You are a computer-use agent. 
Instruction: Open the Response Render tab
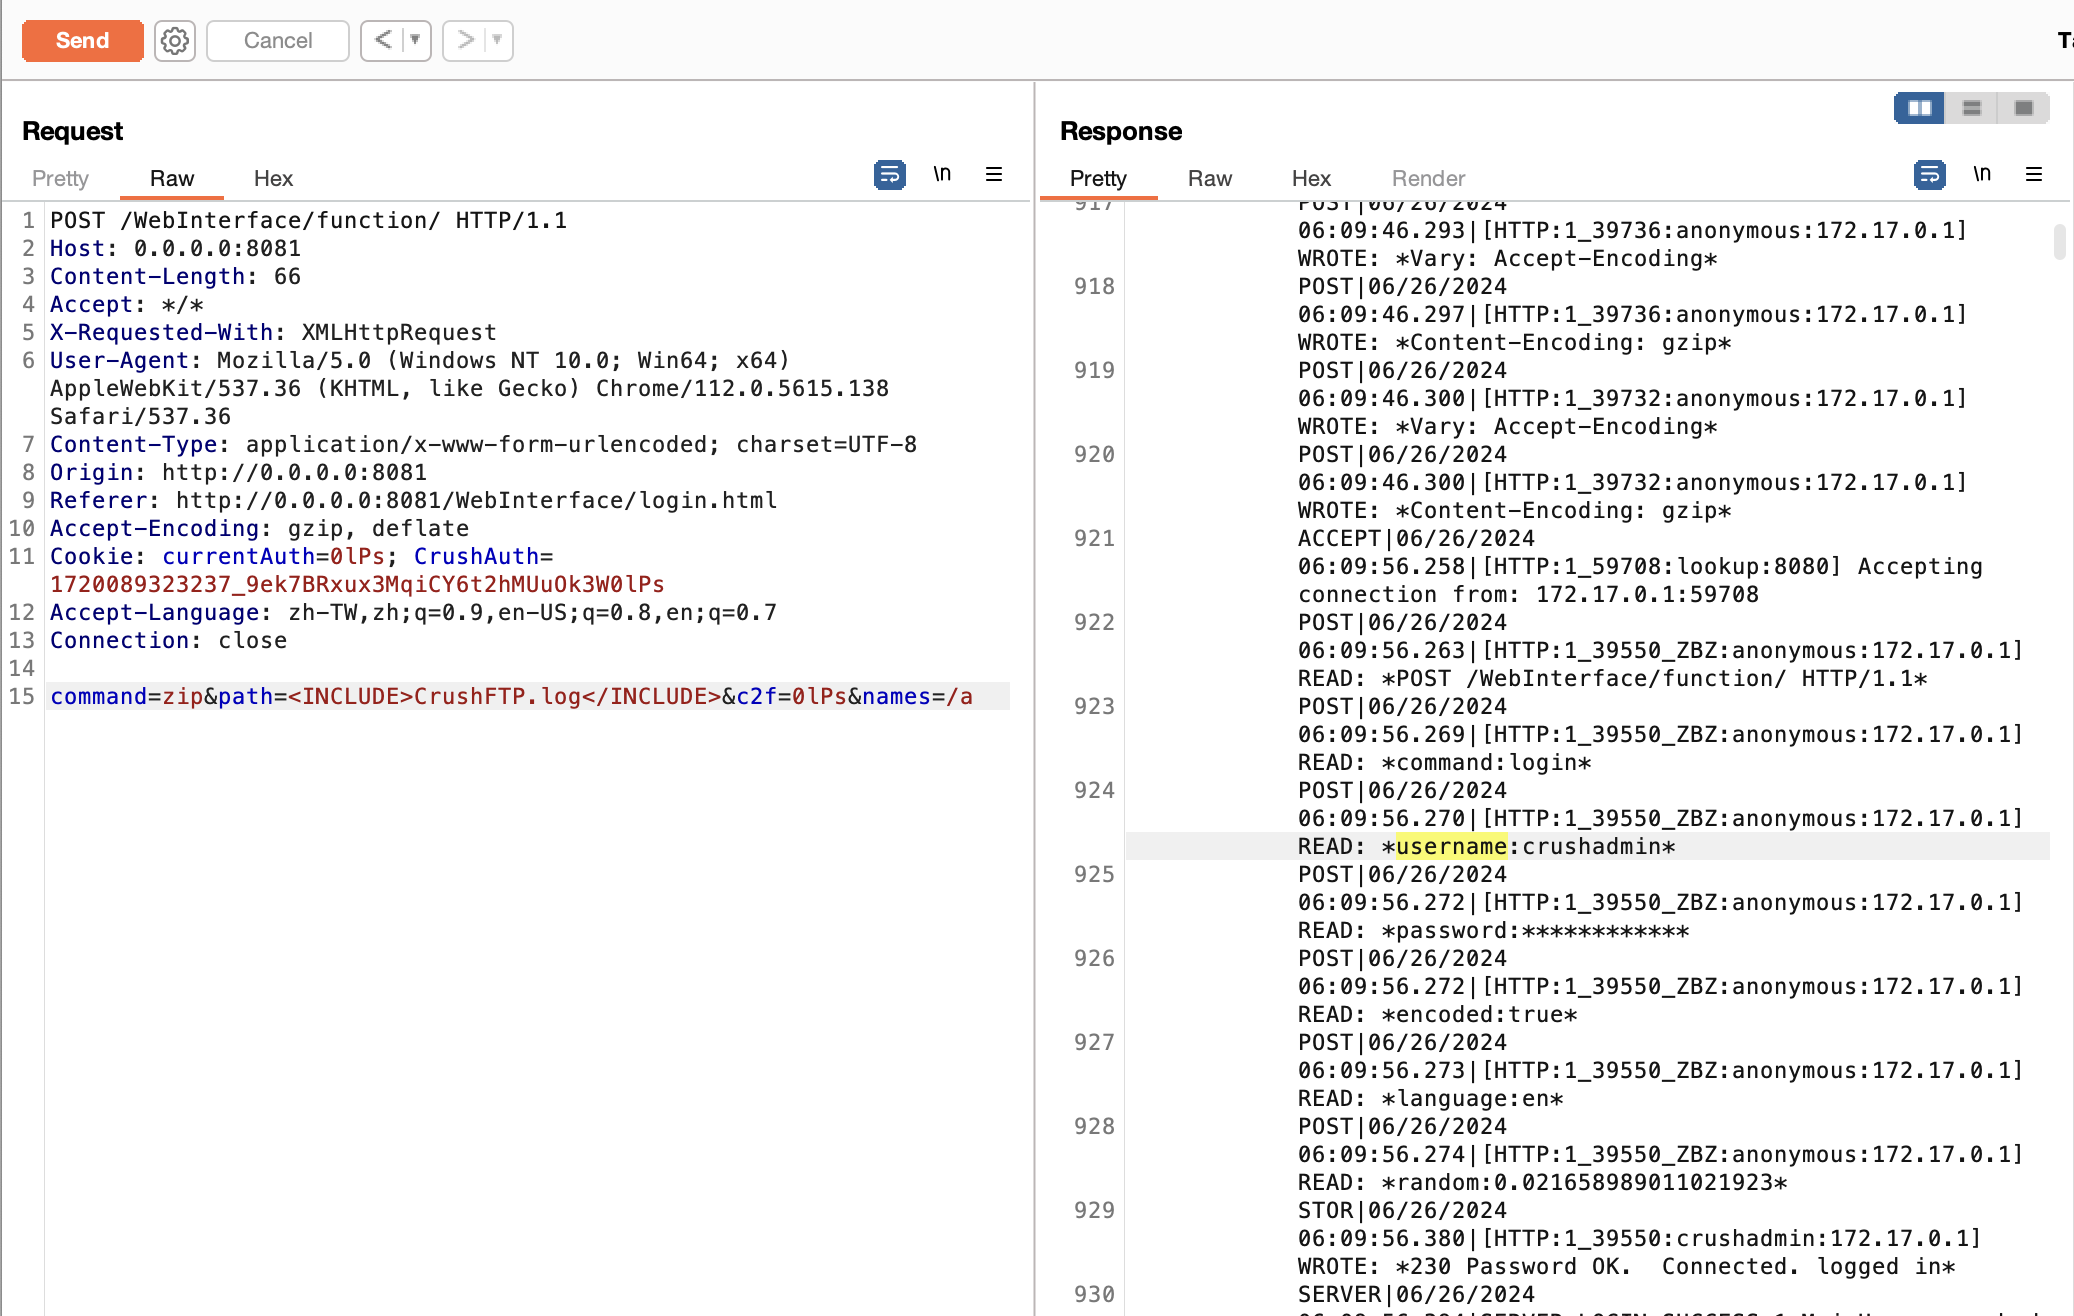click(1428, 179)
